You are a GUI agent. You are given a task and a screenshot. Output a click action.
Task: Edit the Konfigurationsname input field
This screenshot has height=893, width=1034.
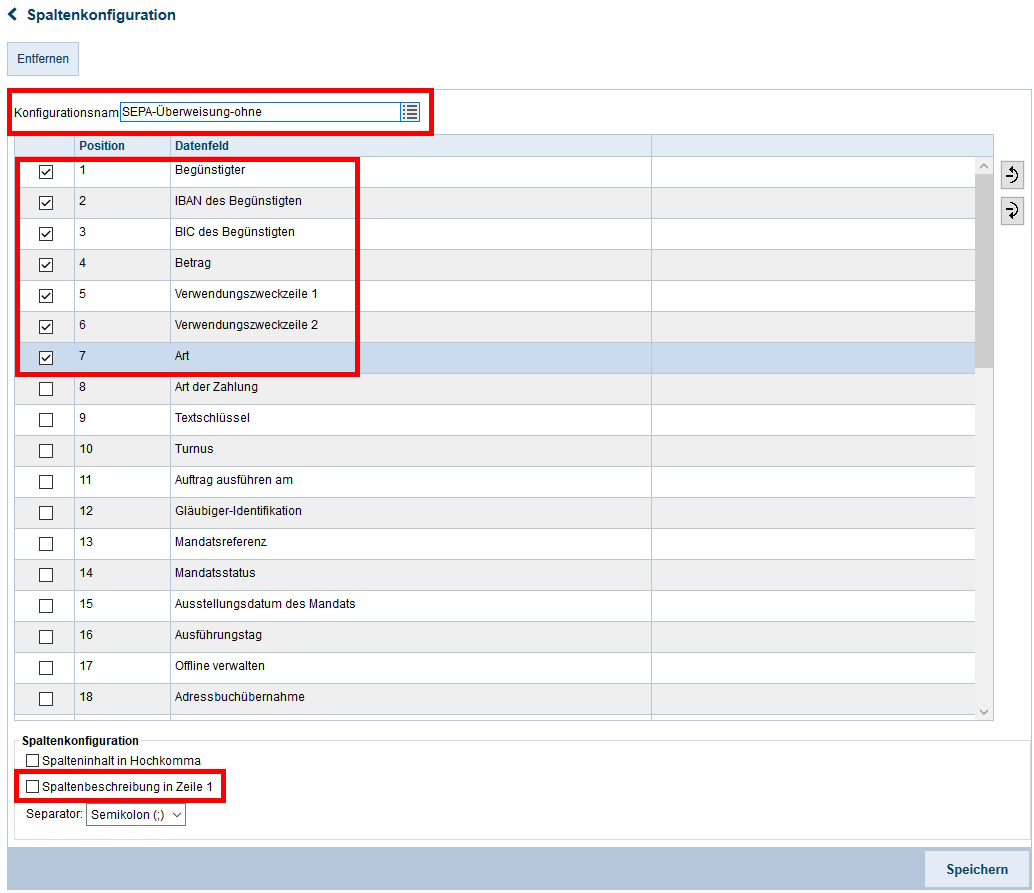(260, 112)
